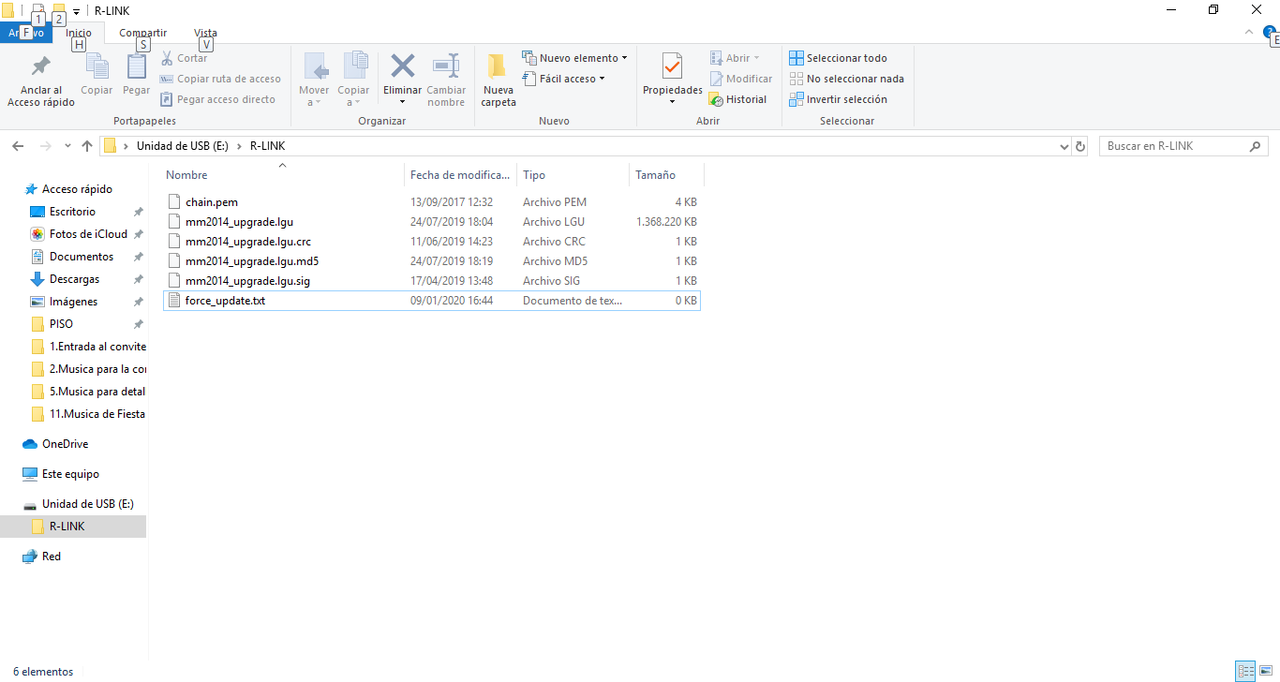Viewport: 1280px width, 682px height.
Task: Open recent locations dropdown arrow
Action: click(68, 146)
